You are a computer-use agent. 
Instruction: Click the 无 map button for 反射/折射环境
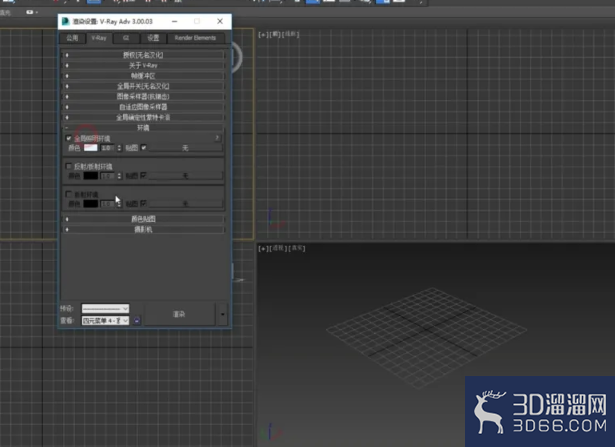pyautogui.click(x=185, y=176)
